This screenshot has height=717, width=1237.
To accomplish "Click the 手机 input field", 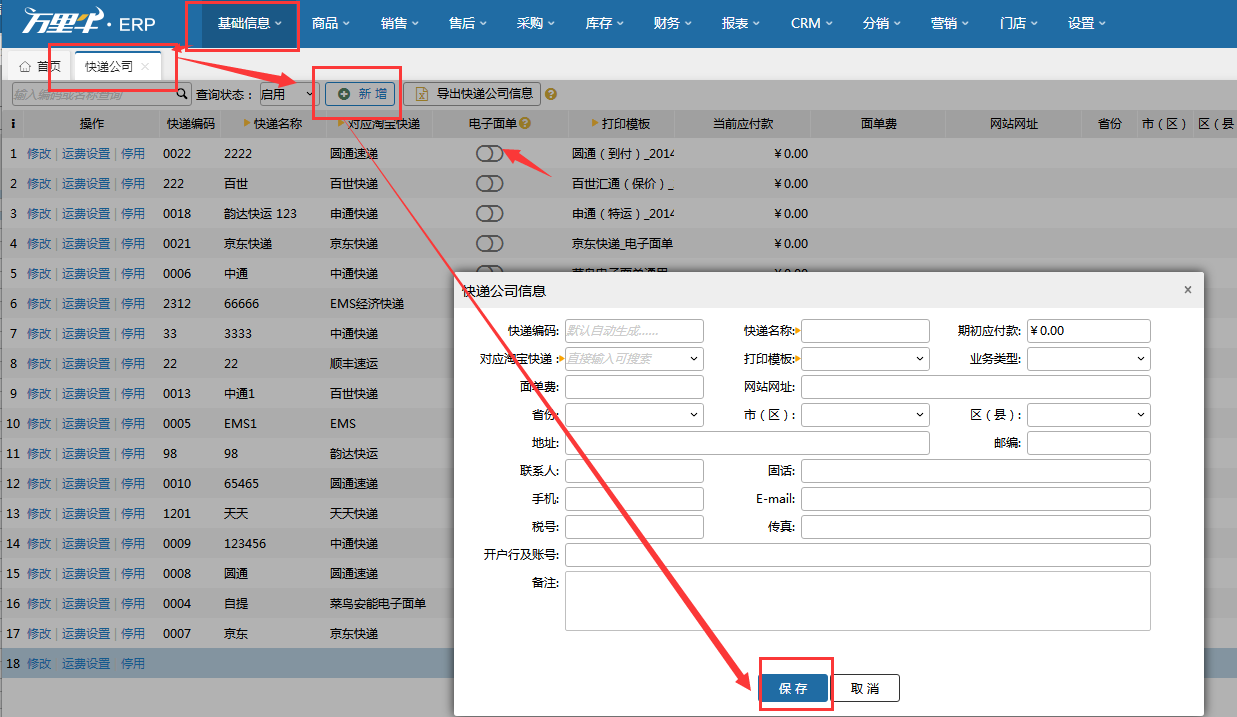I will pyautogui.click(x=634, y=498).
